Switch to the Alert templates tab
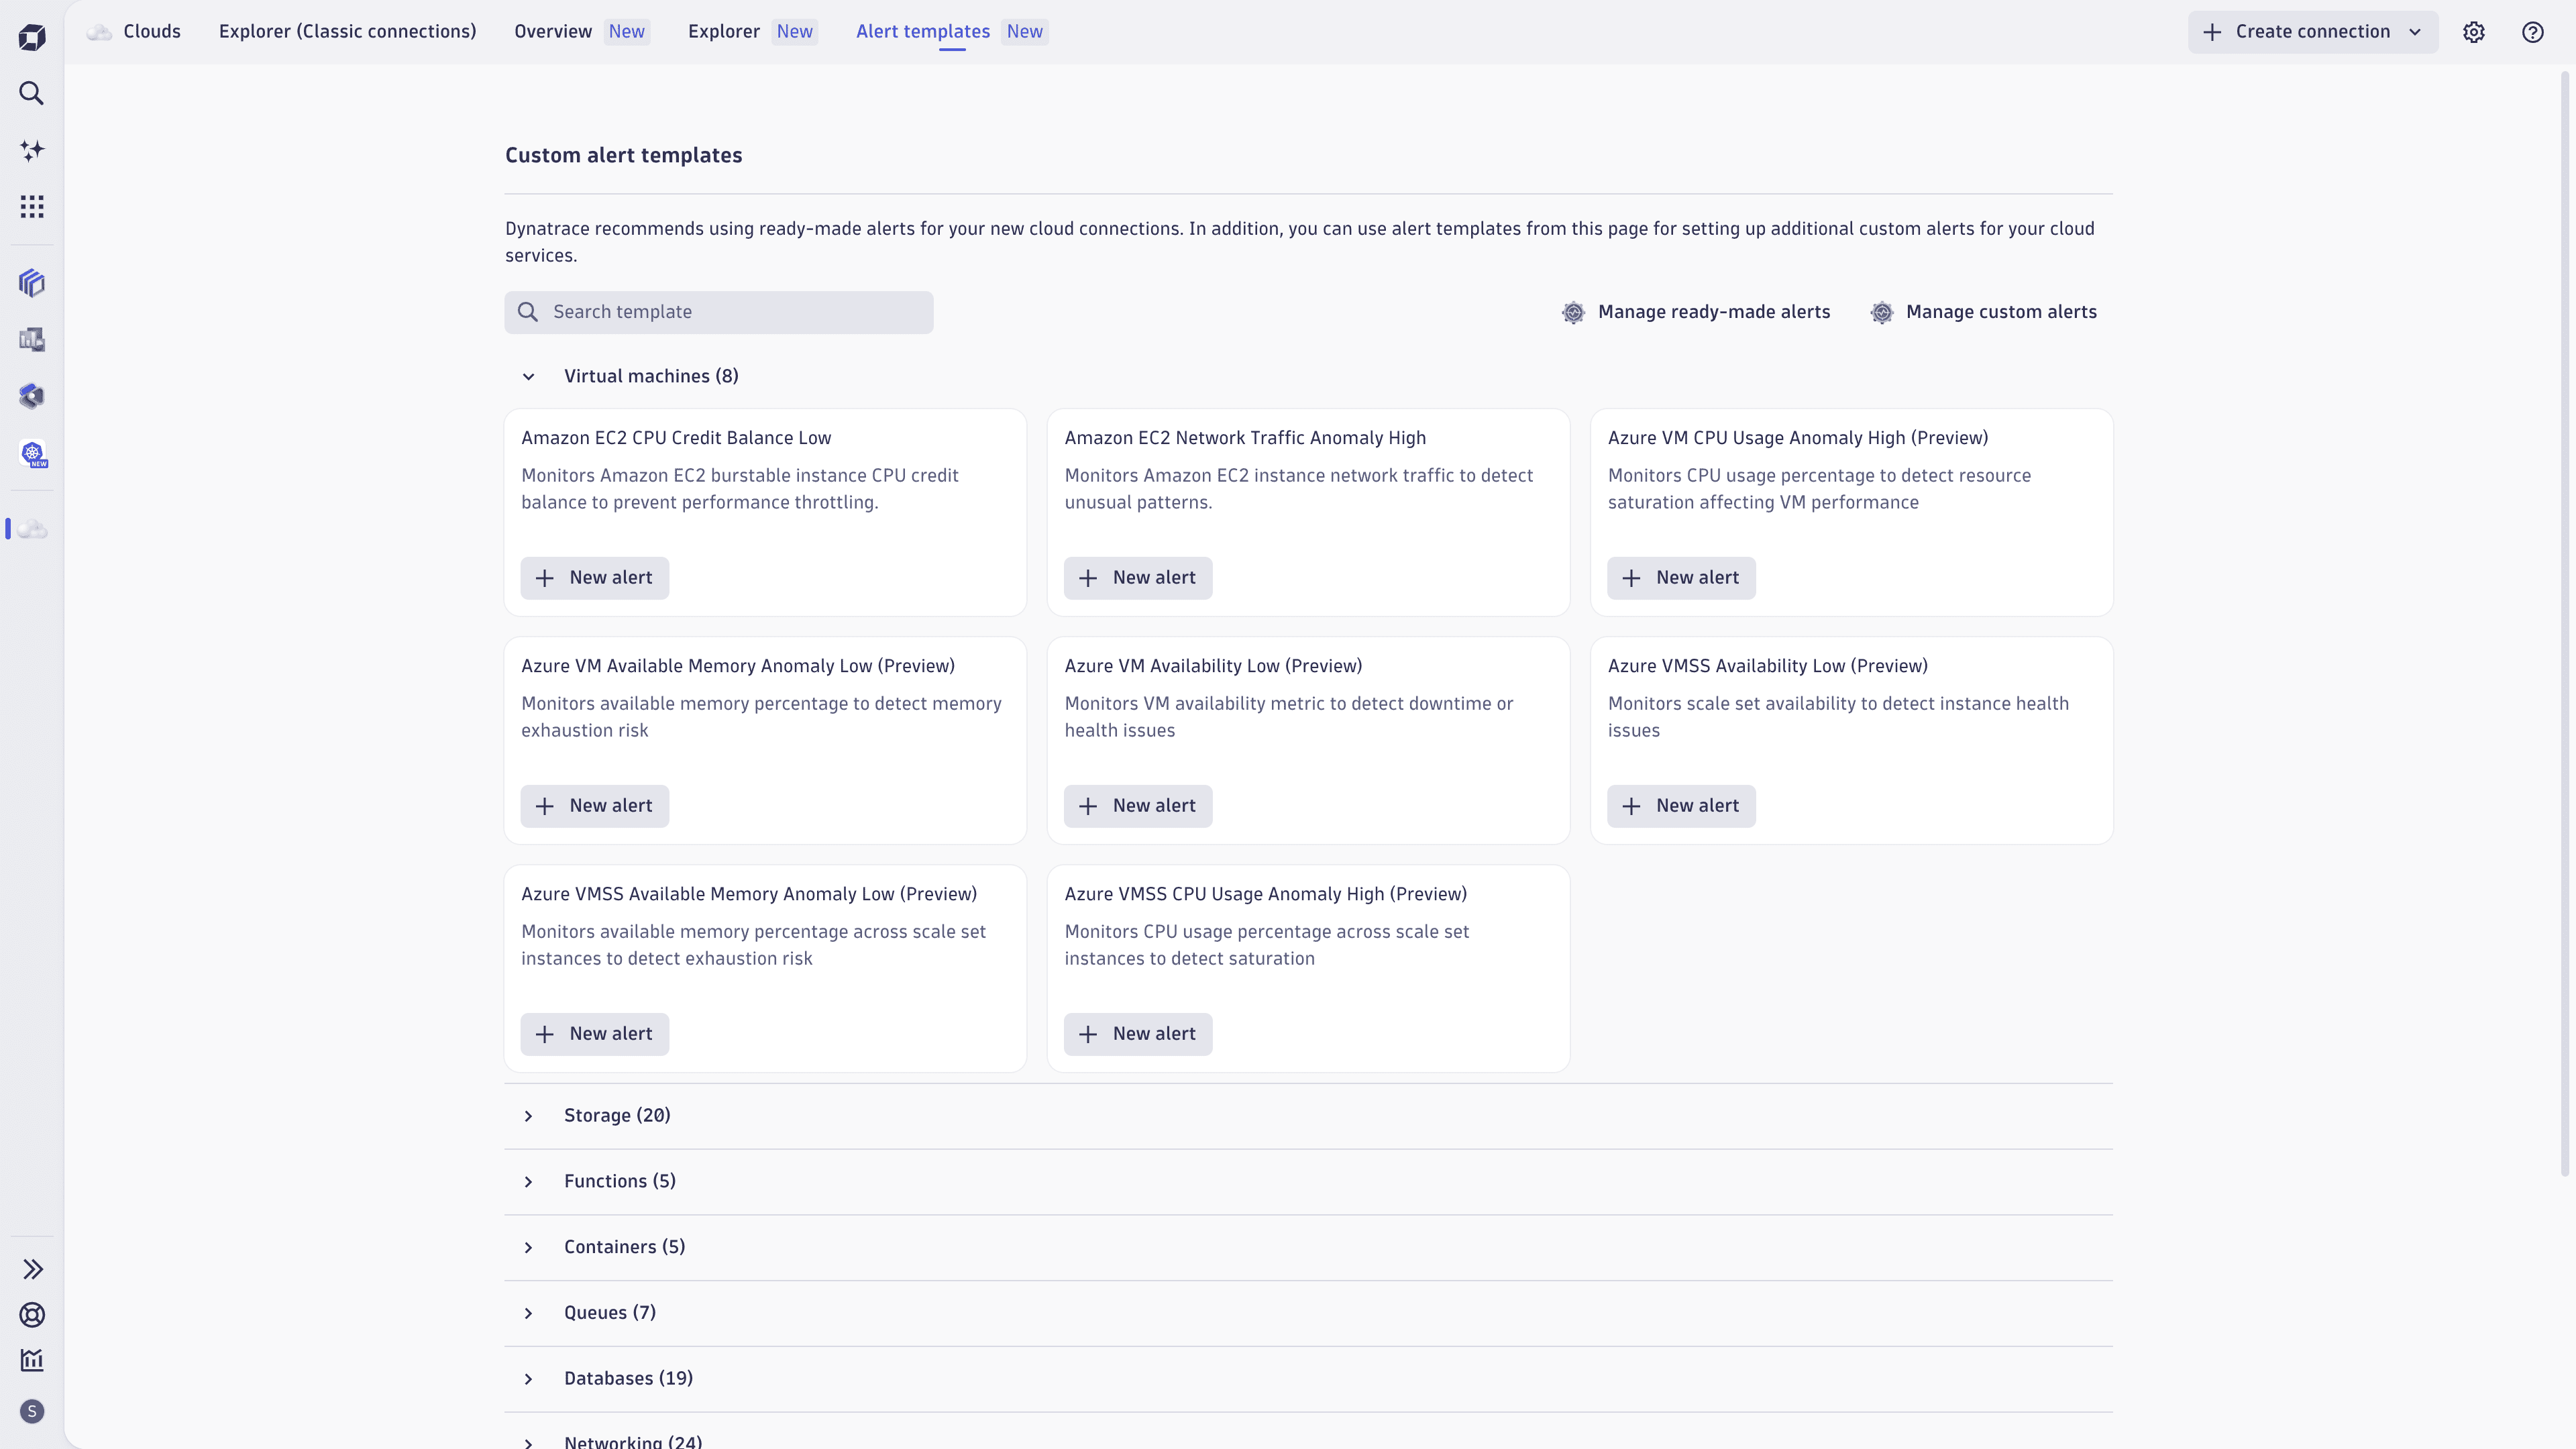2576x1449 pixels. coord(922,31)
